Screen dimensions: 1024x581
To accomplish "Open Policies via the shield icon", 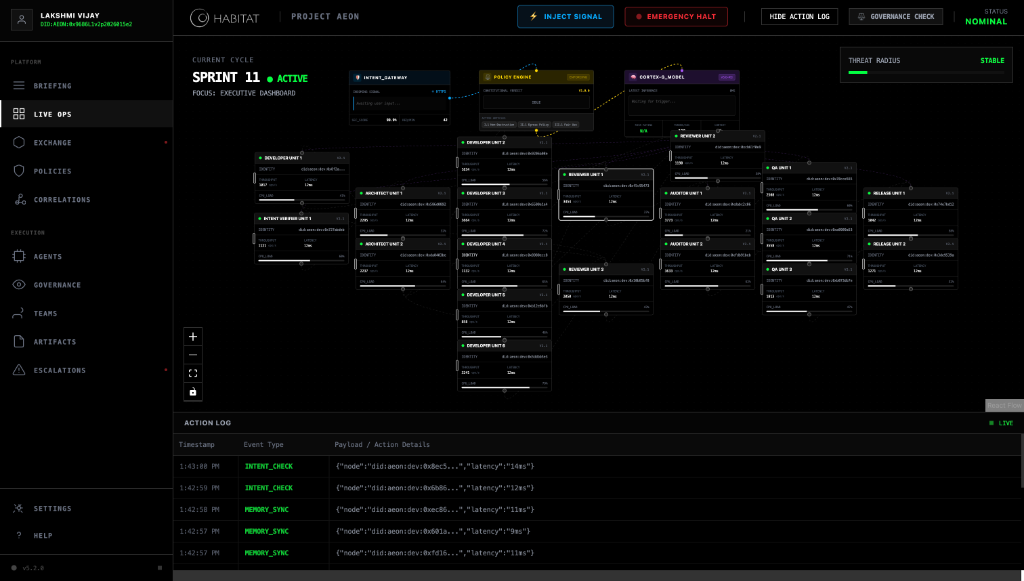I will (19, 171).
